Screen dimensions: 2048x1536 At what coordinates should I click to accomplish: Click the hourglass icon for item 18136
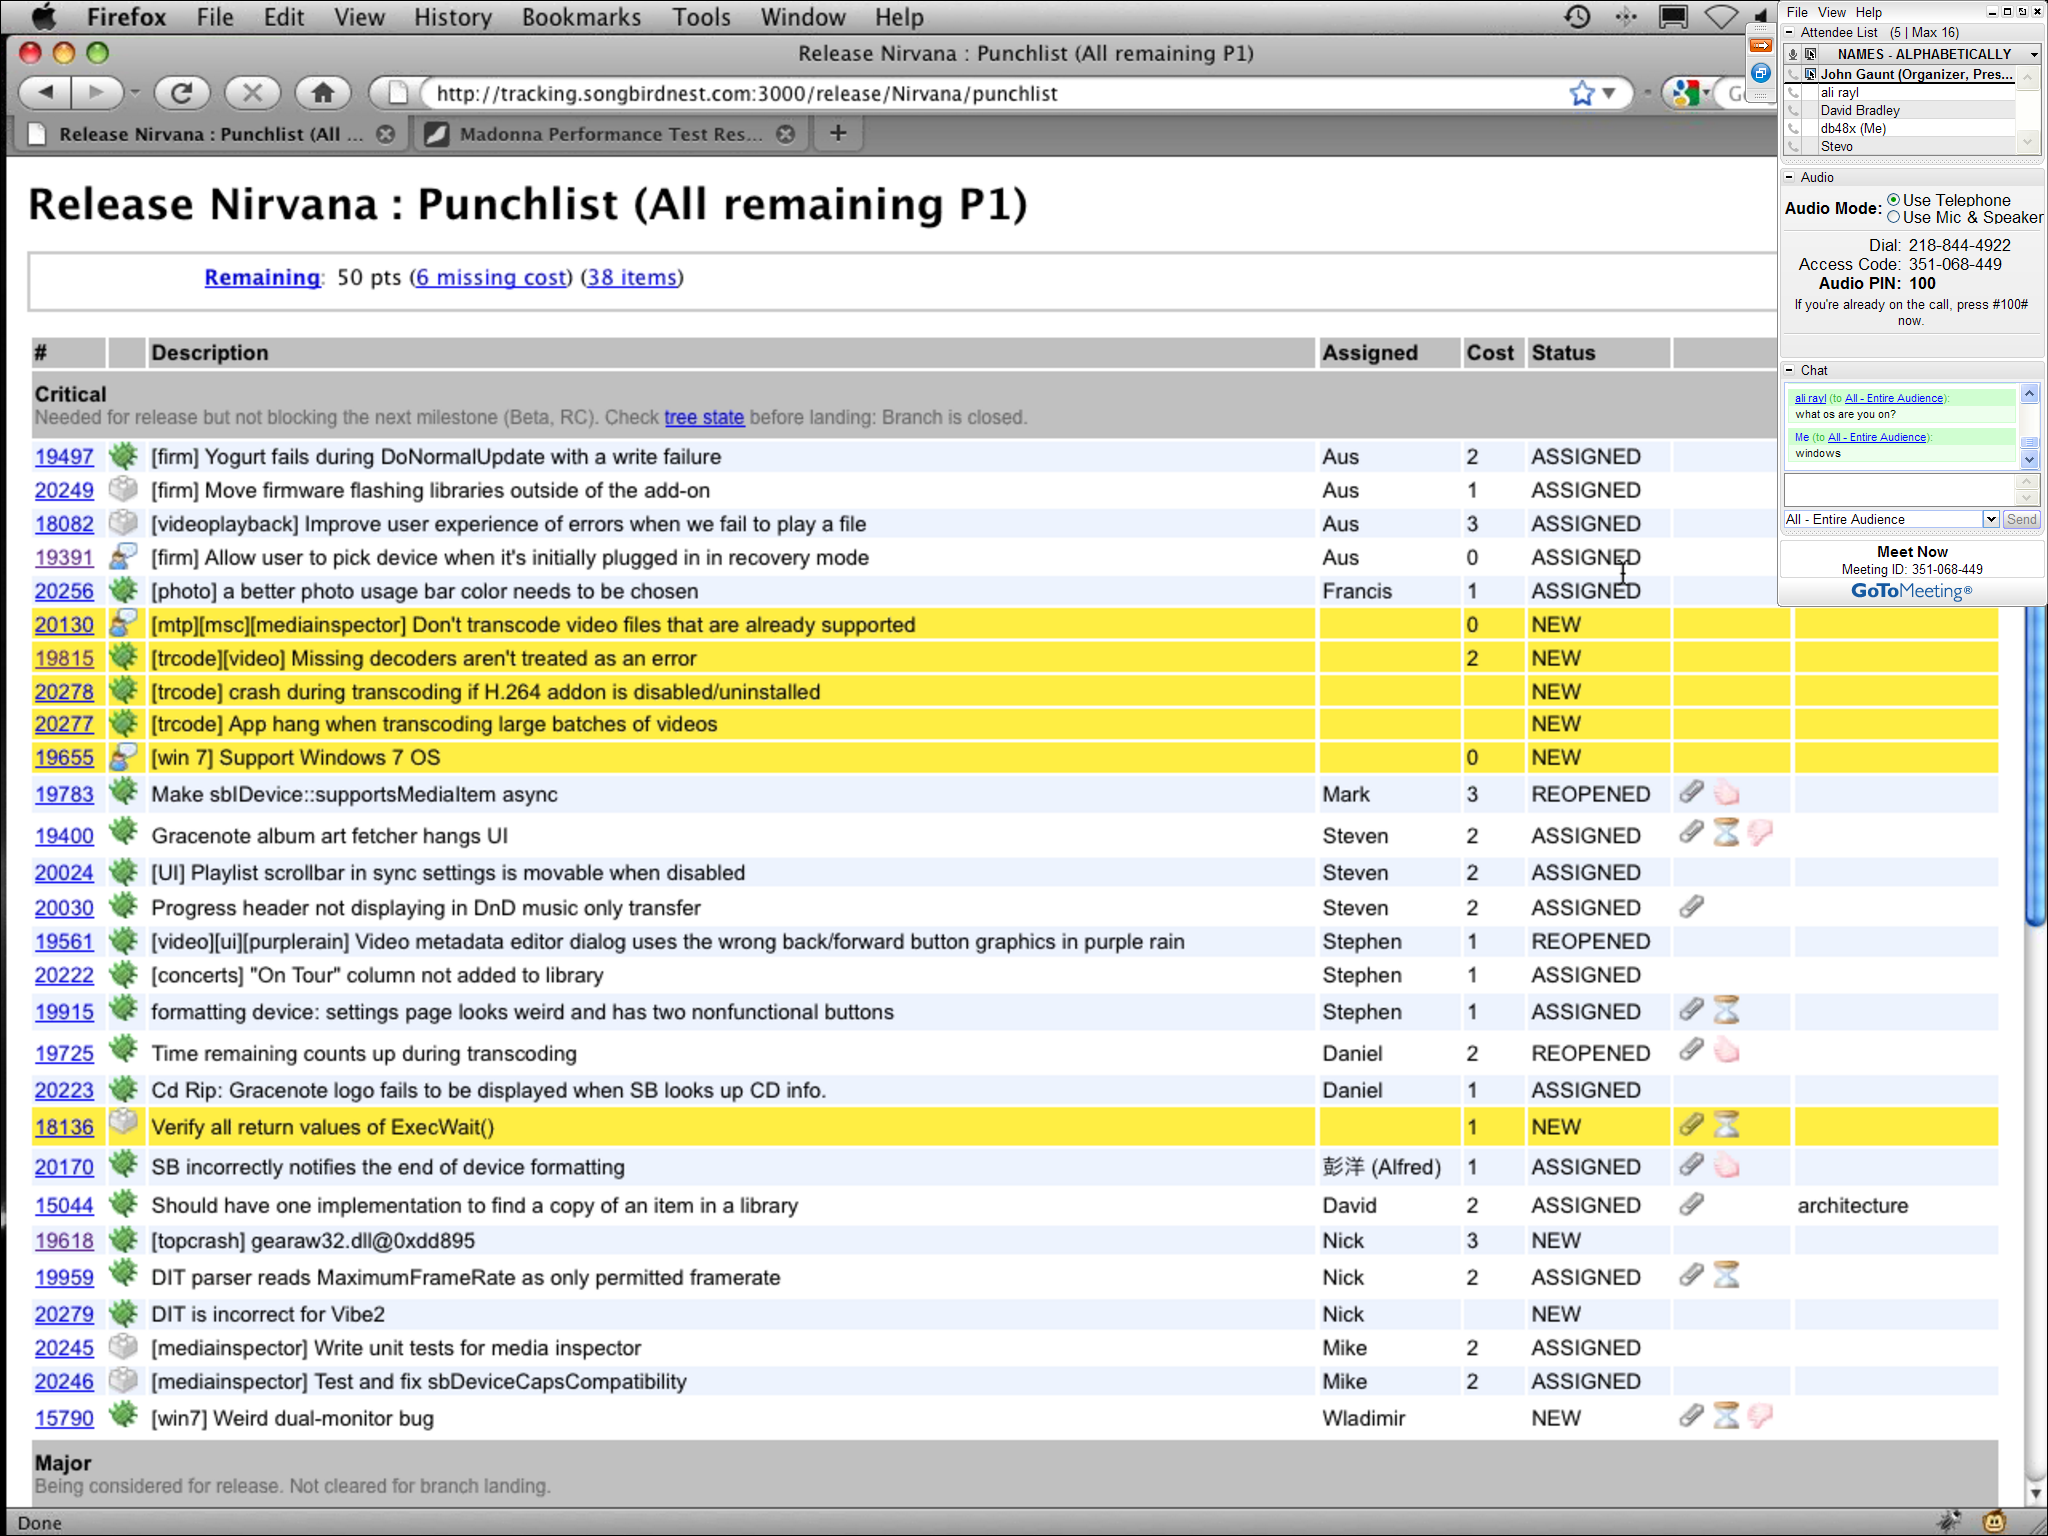(1726, 1125)
